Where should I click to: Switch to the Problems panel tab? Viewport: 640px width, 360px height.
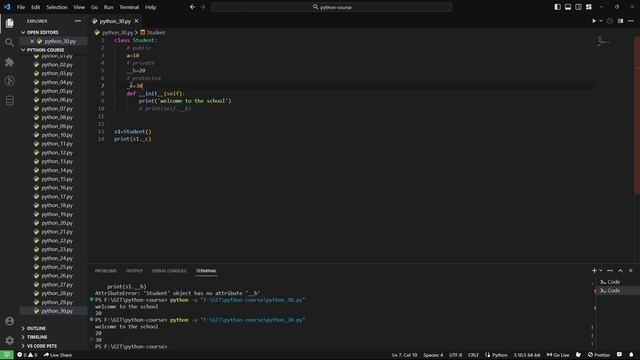[106, 271]
